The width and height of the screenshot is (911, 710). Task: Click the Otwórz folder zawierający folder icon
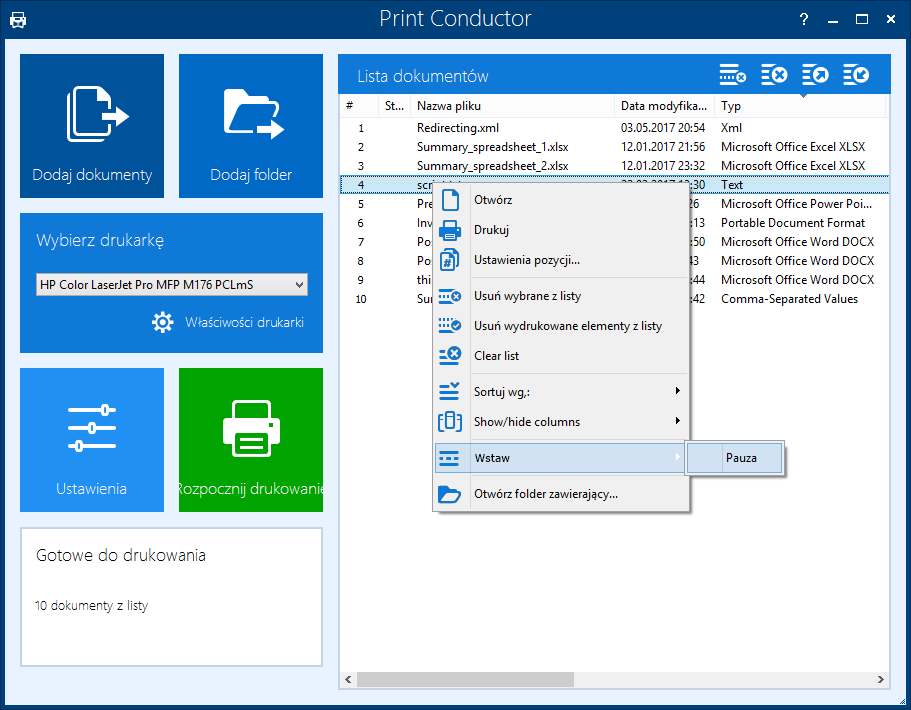pyautogui.click(x=450, y=494)
